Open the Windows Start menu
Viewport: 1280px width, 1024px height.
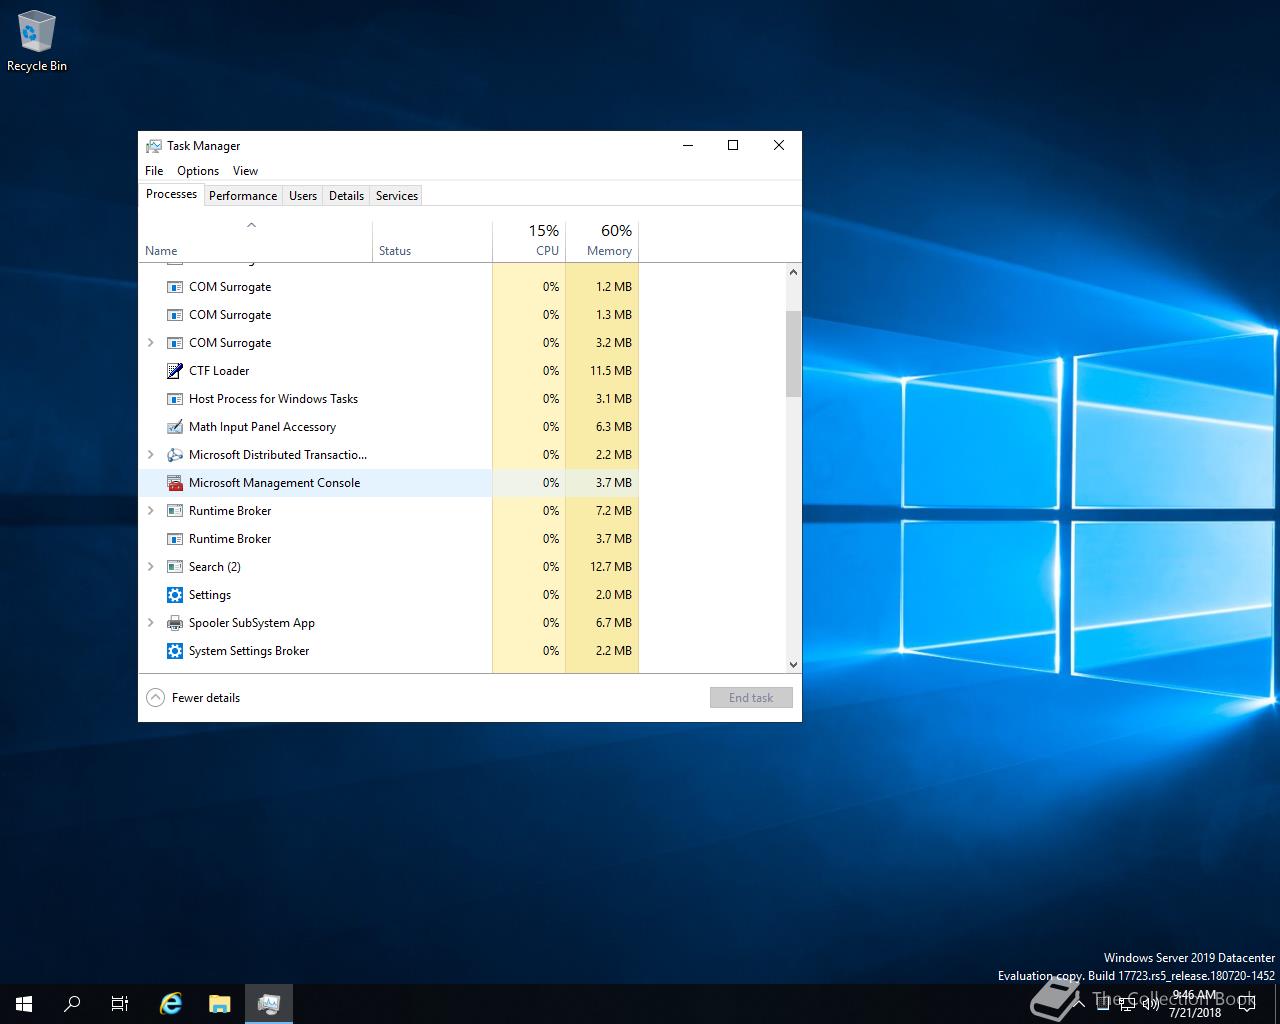click(24, 1004)
